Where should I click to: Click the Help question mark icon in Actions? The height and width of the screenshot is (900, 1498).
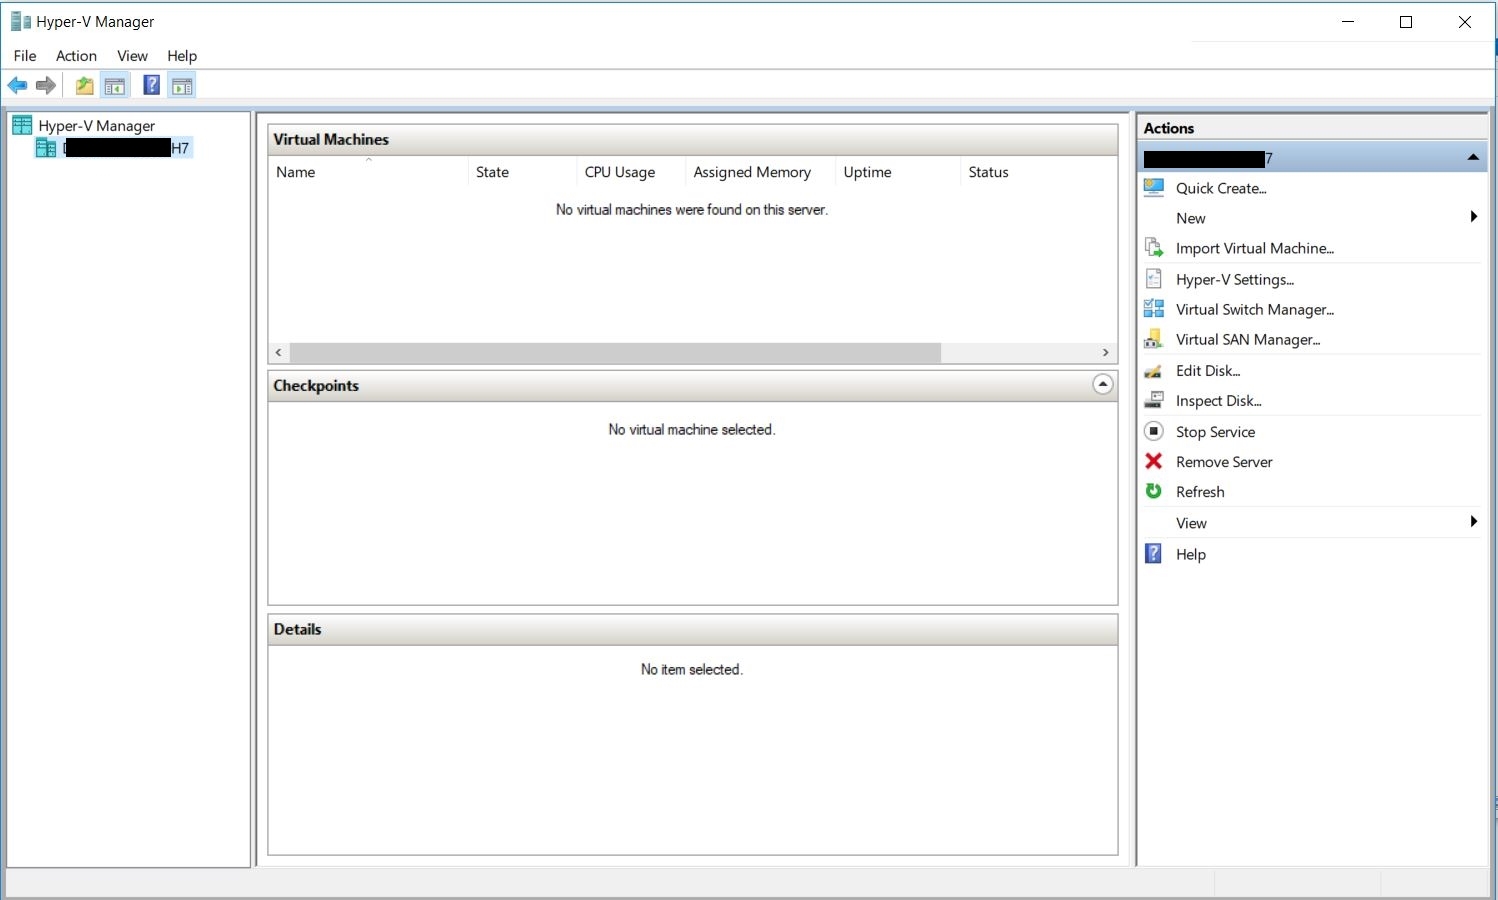1154,554
